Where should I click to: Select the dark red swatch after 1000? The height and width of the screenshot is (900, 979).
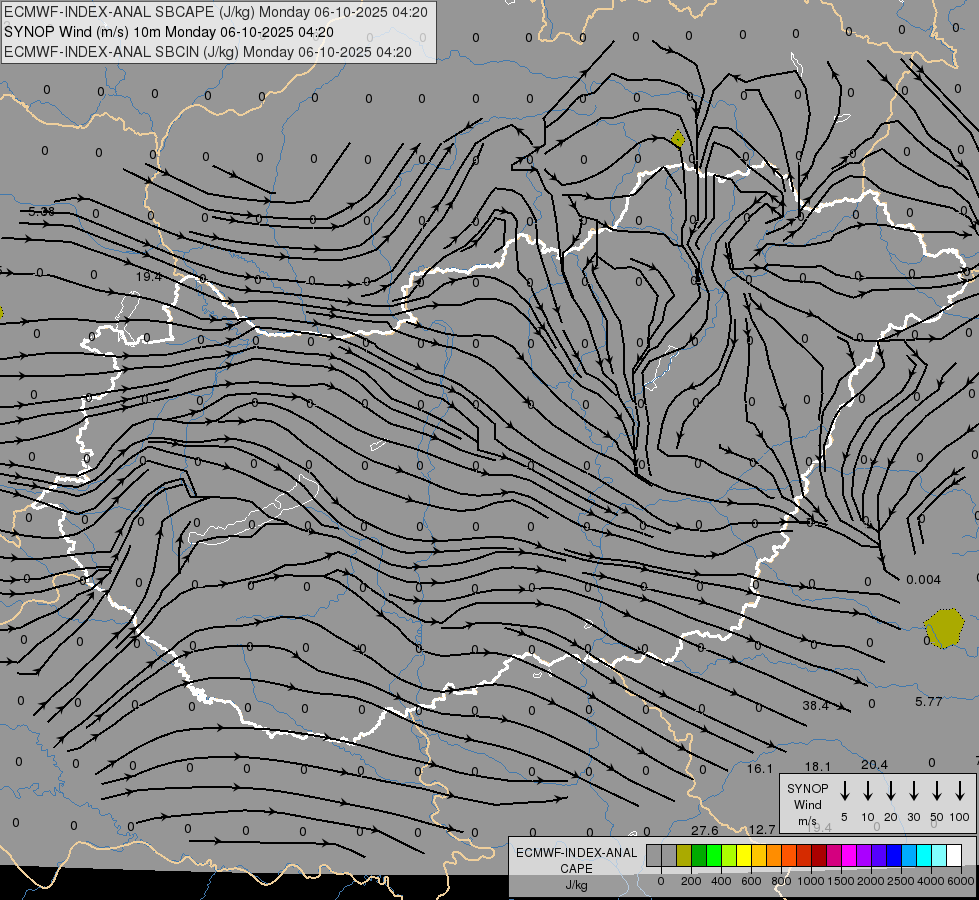click(819, 855)
